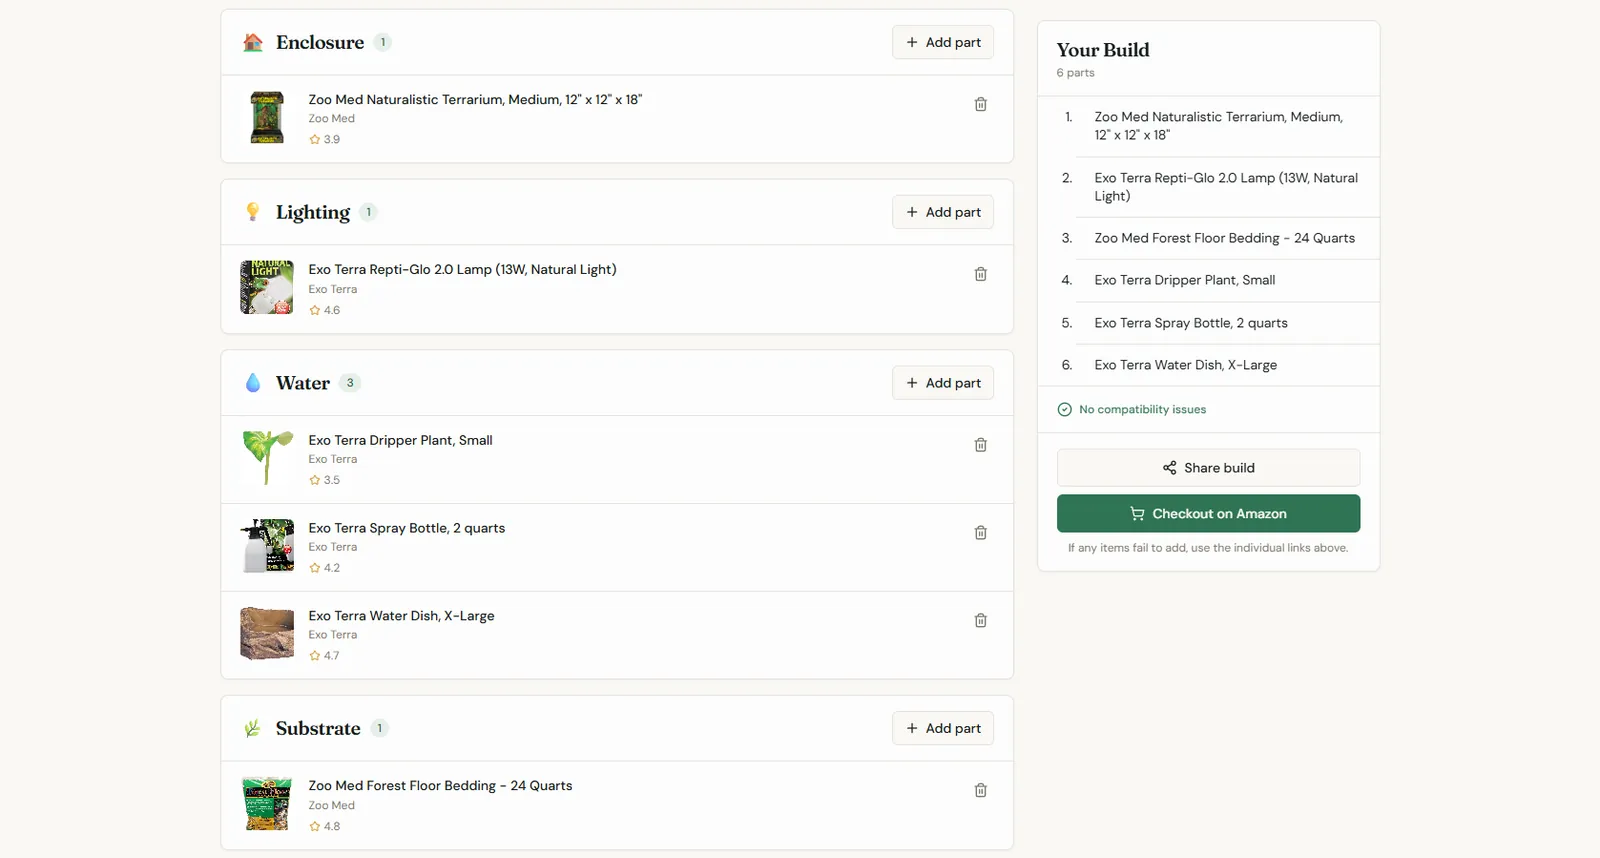Click the Enclosure house icon
This screenshot has height=858, width=1600.
coord(253,42)
